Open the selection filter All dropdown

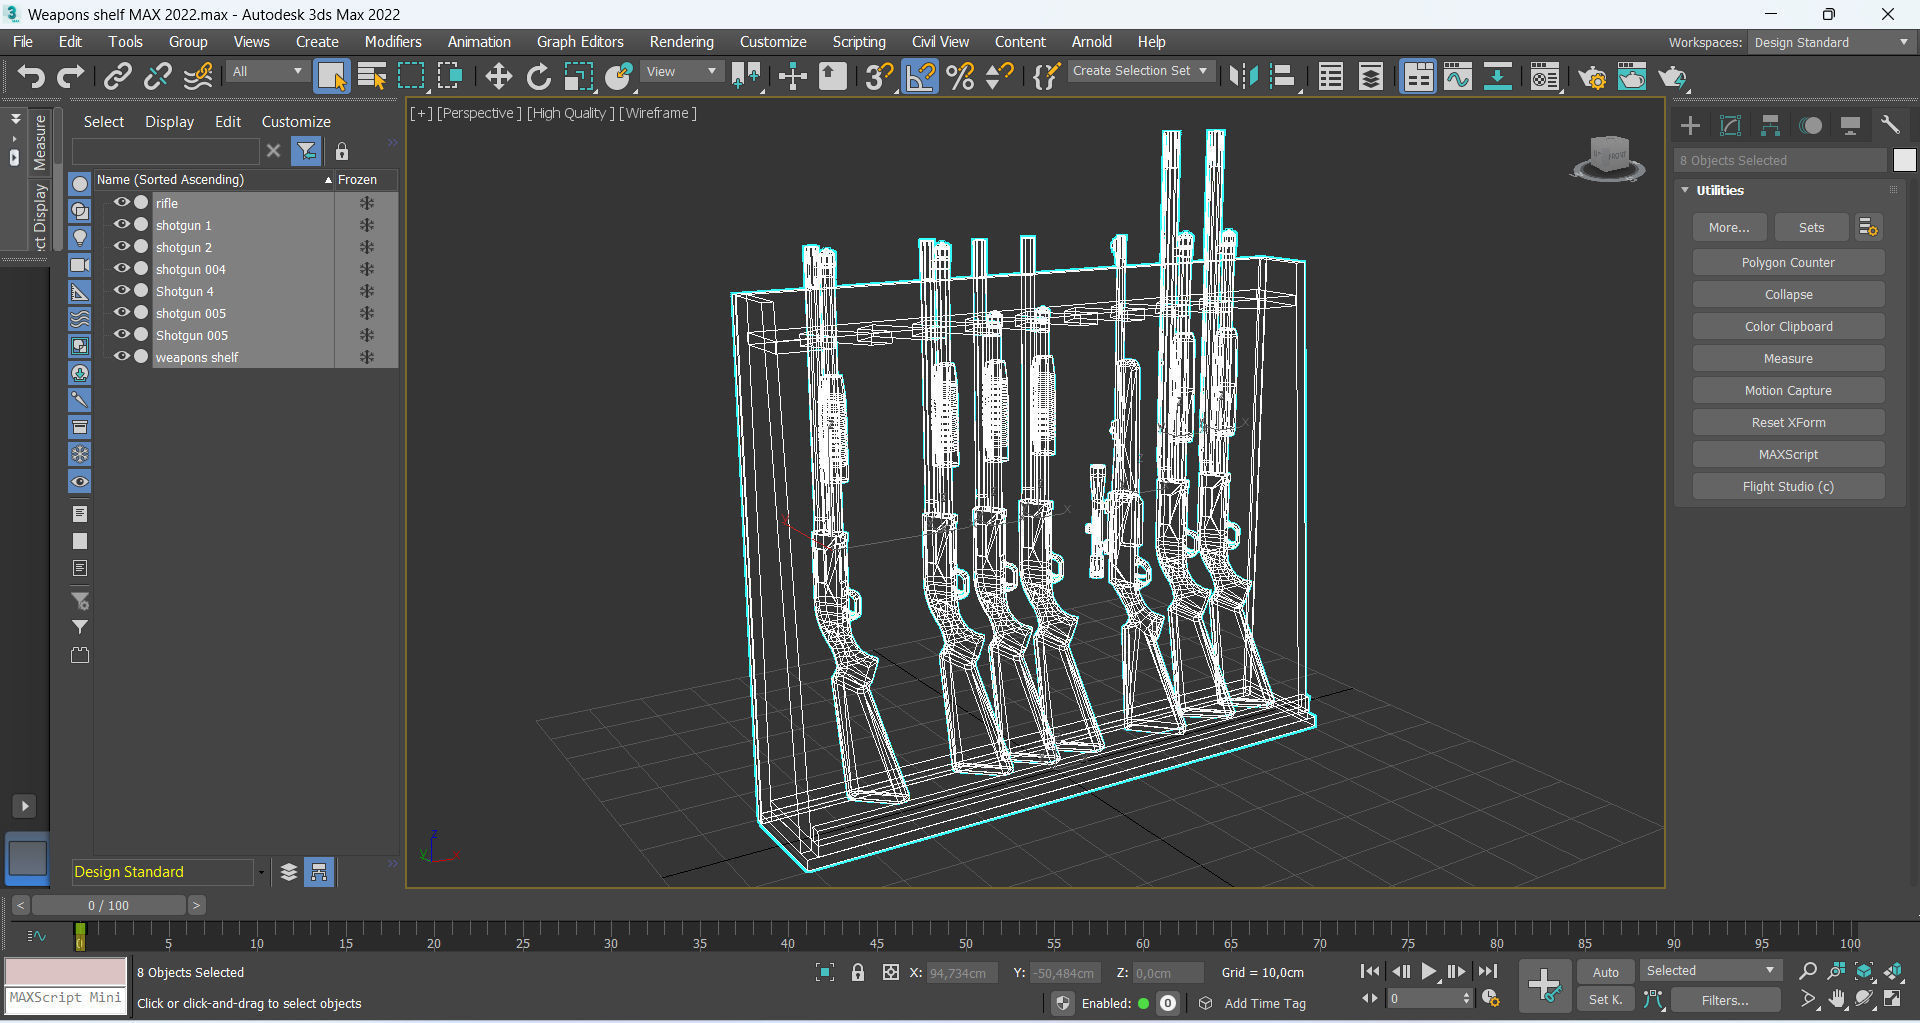[267, 72]
